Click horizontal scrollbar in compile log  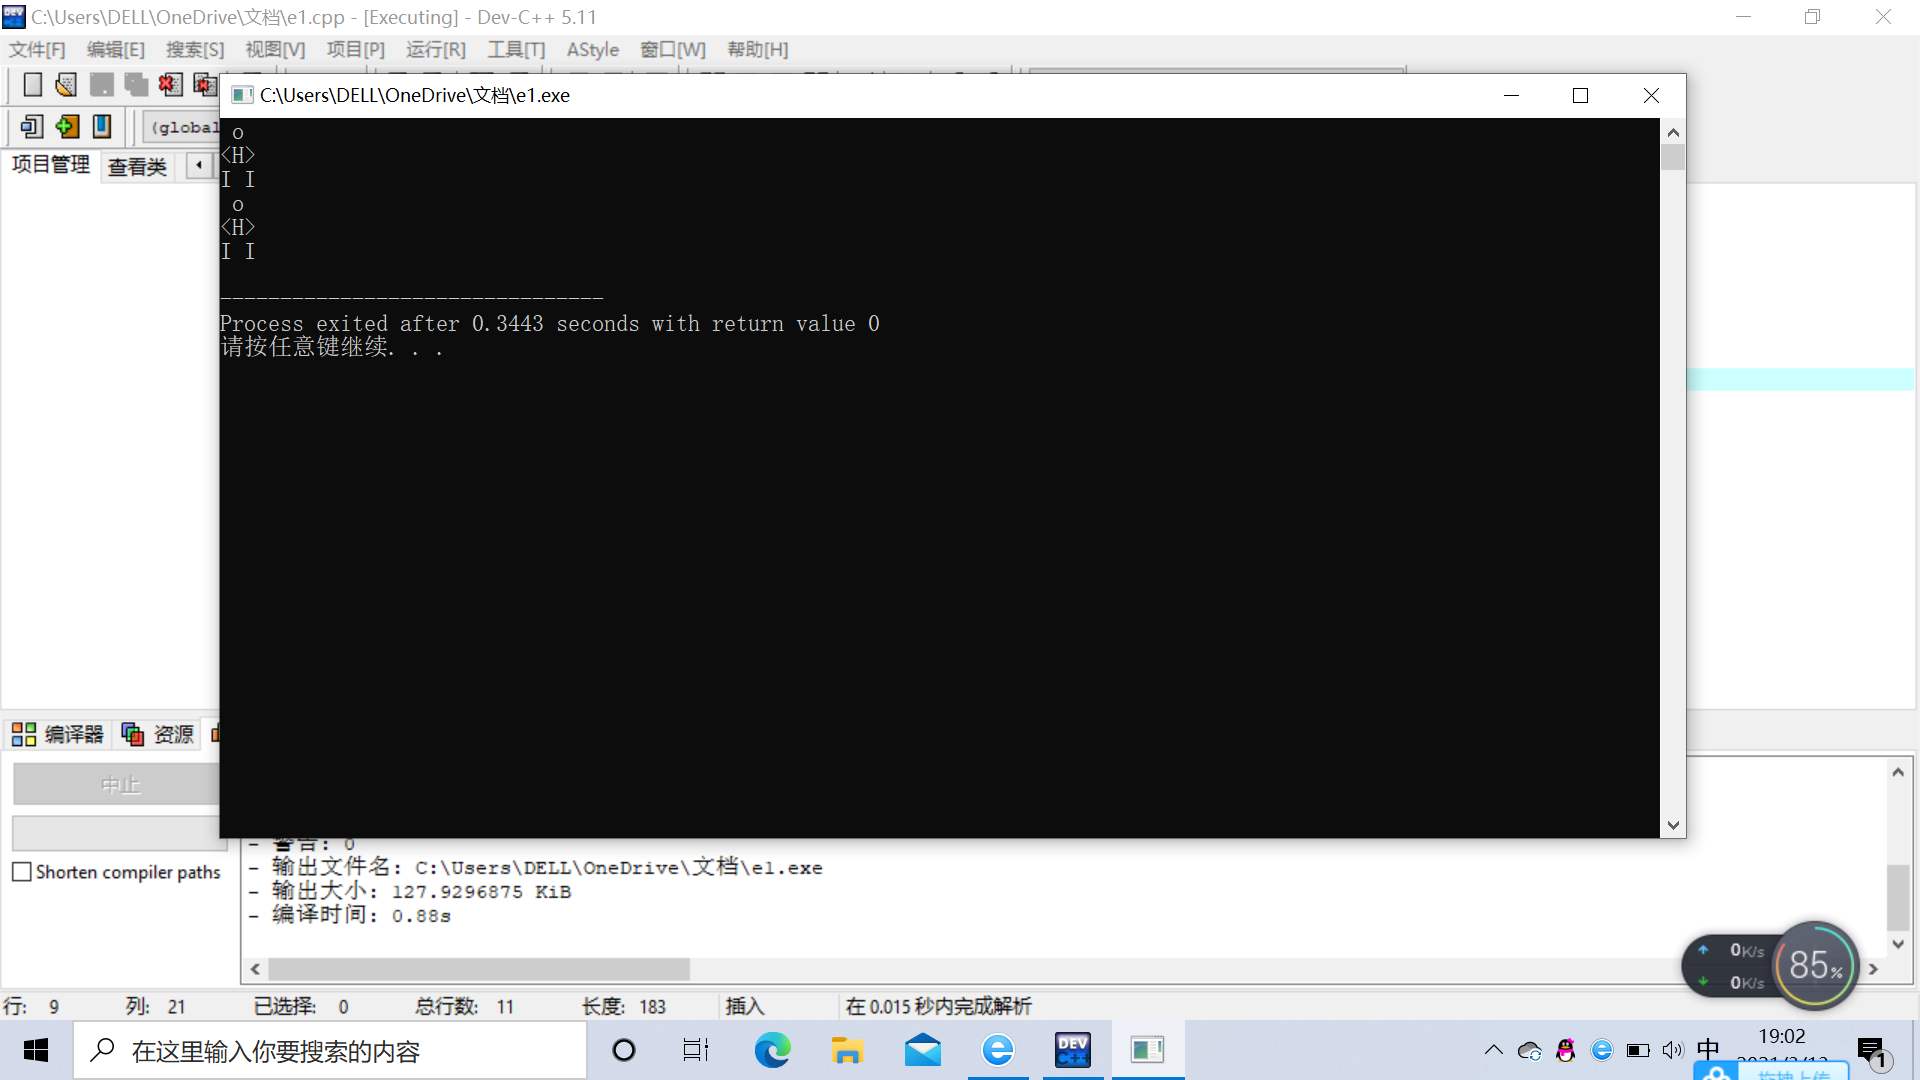coord(478,969)
